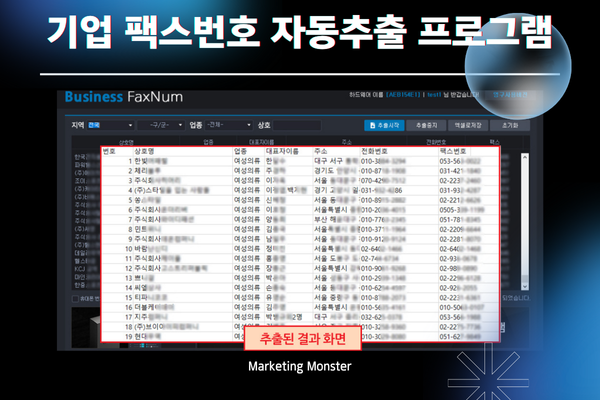This screenshot has width=600, height=400.
Task: Click the 대표자이름 column header in the result table
Action: pos(282,152)
